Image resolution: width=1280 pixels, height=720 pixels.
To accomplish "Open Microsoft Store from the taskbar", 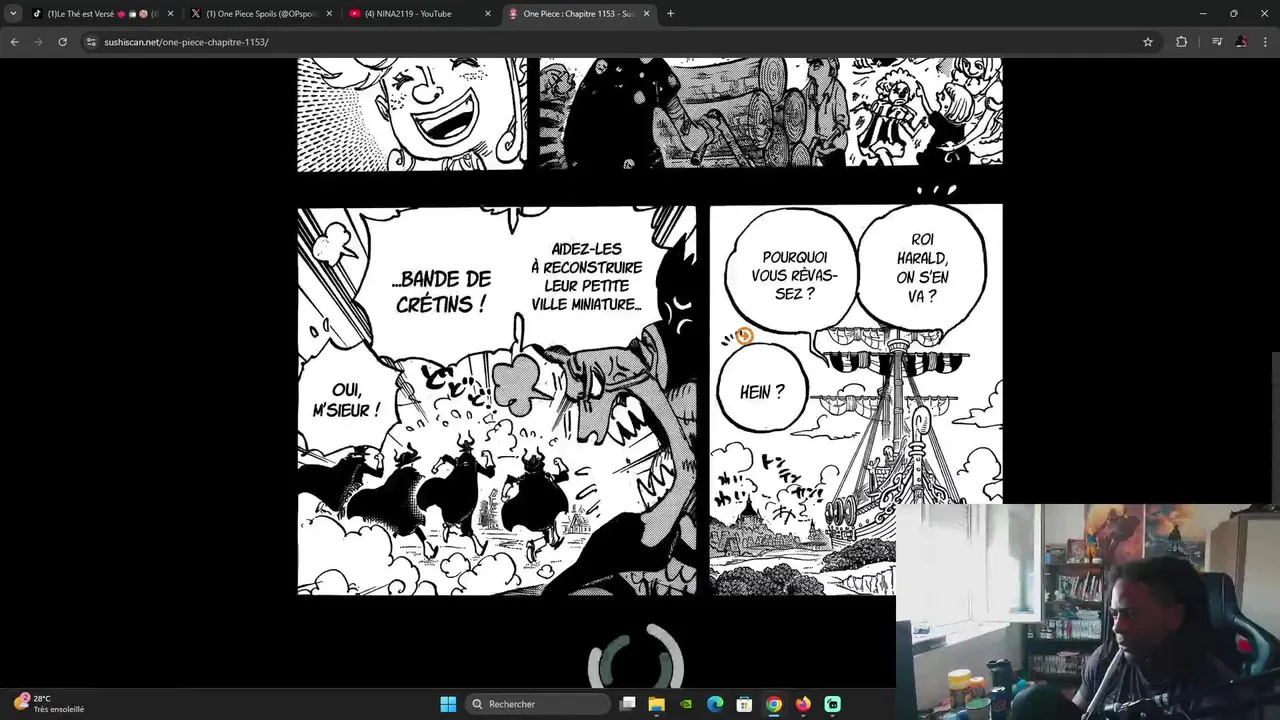I will click(744, 704).
